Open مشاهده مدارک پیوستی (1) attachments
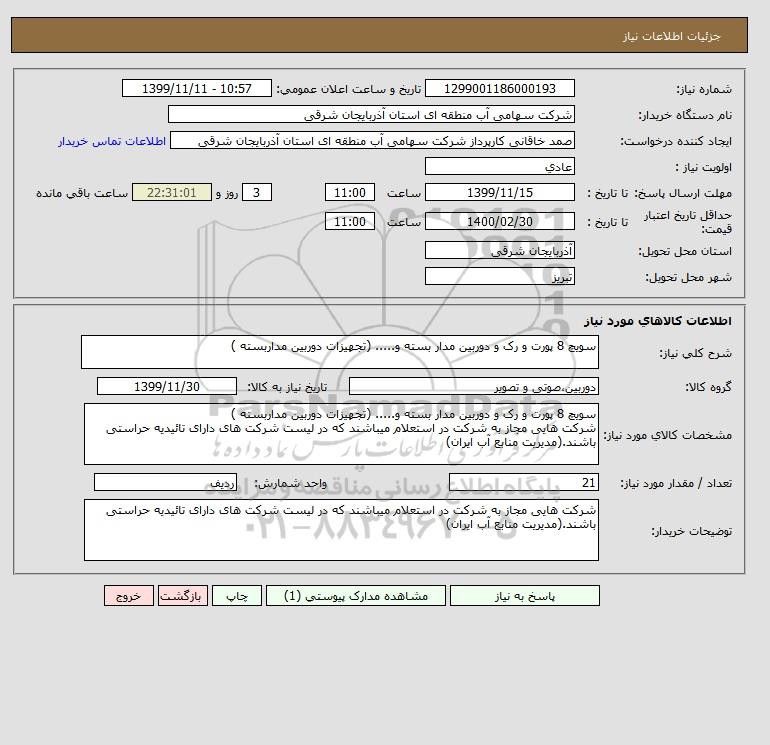The height and width of the screenshot is (745, 770). coord(356,596)
